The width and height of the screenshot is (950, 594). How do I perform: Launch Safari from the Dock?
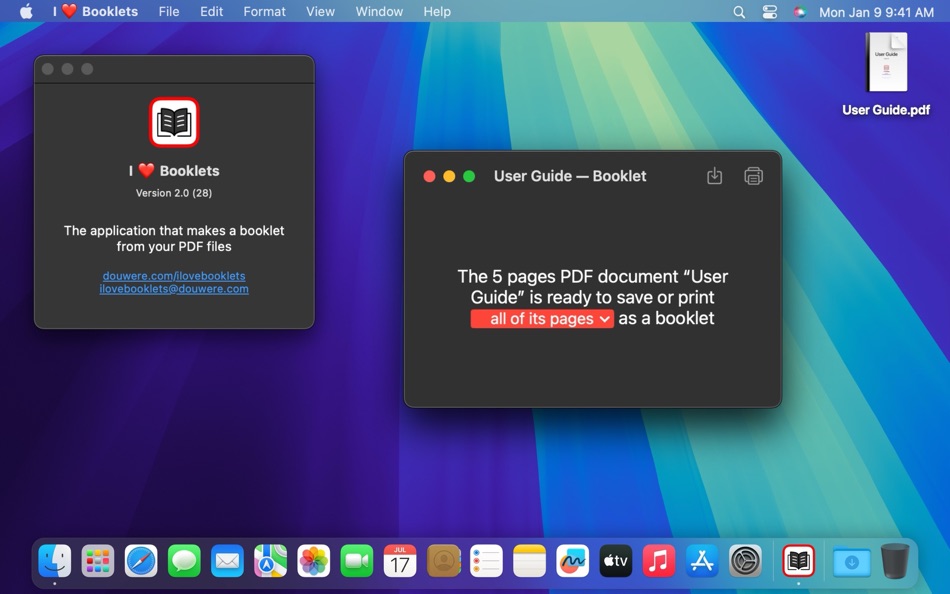(x=141, y=561)
